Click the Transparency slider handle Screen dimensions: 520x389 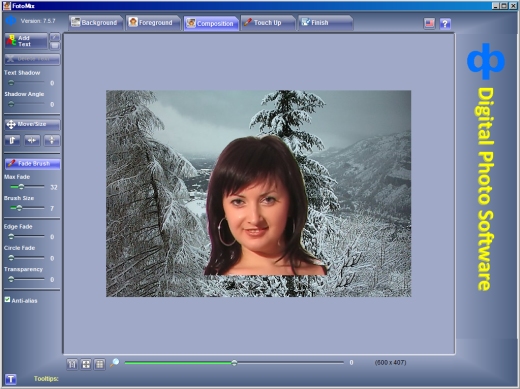click(11, 279)
